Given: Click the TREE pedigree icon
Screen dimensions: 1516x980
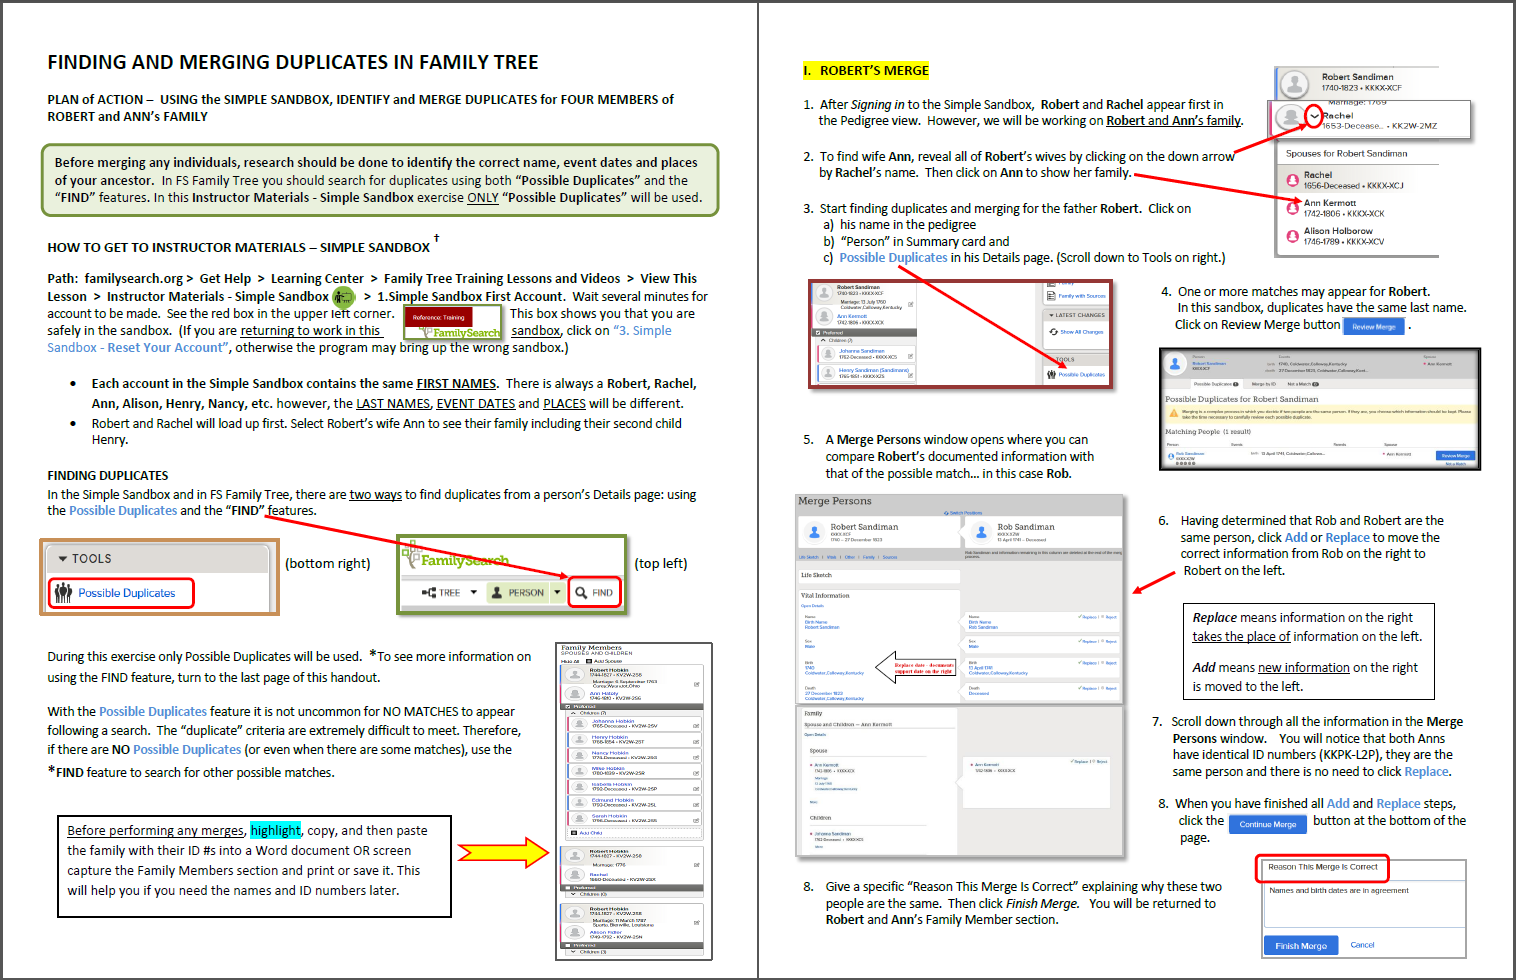Looking at the screenshot, I should coord(429,592).
